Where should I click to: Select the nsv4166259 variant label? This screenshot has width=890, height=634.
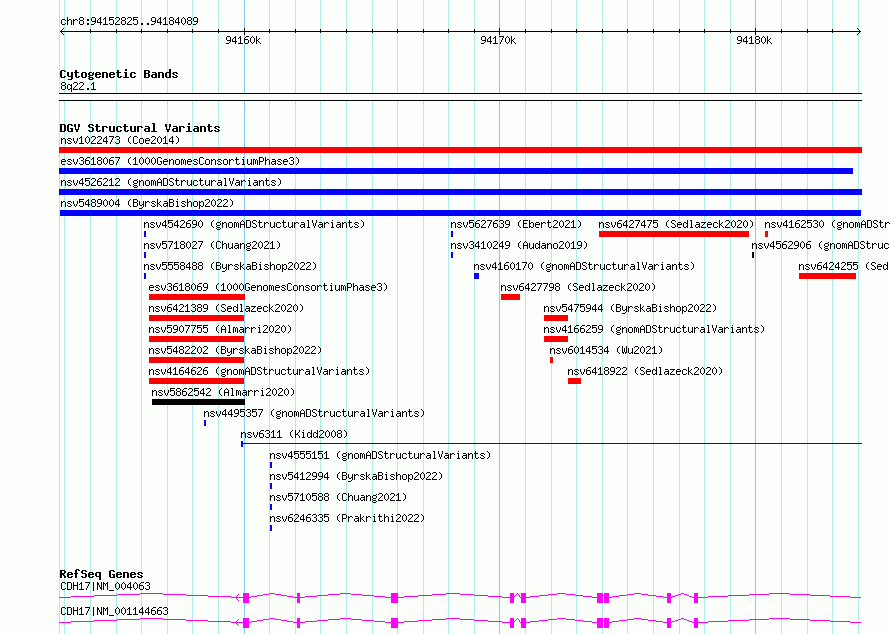click(x=654, y=329)
